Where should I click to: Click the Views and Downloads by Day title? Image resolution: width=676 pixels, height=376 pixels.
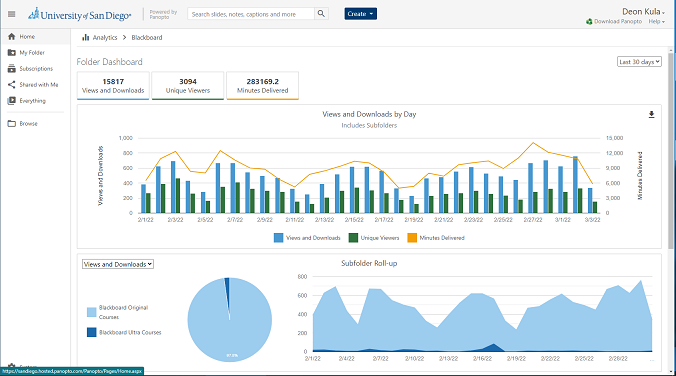369,114
